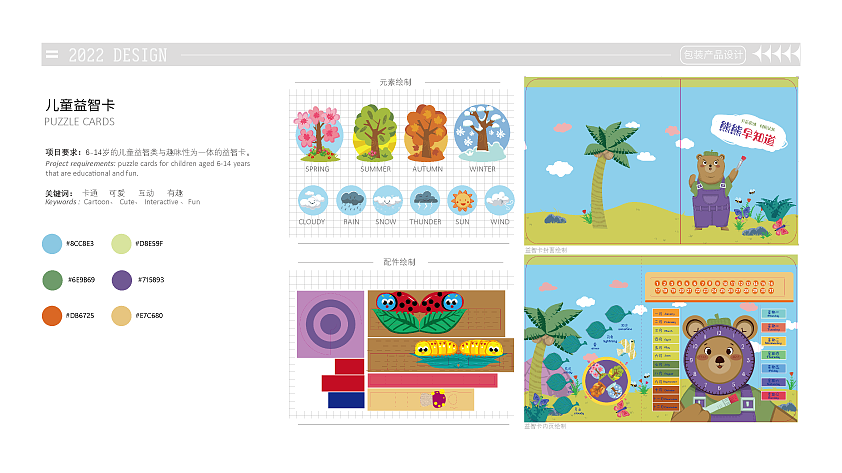Click the SPRING label
The image size is (842, 473).
(x=317, y=169)
